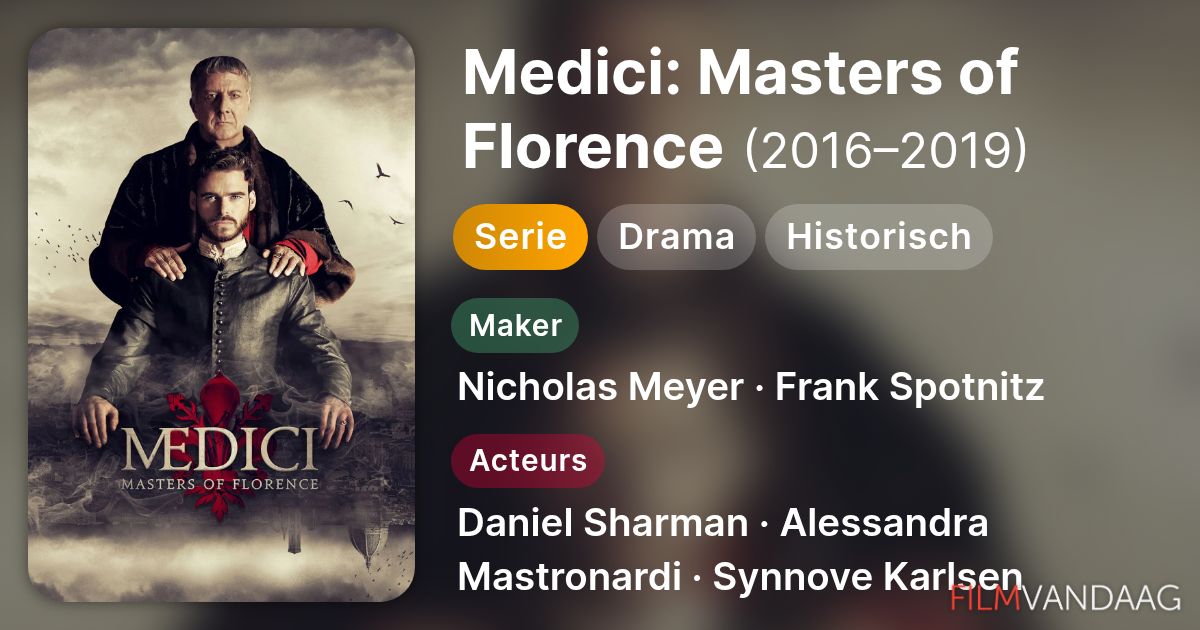Click the Medici: Masters of Florence heading
This screenshot has height=630, width=1200.
738,110
